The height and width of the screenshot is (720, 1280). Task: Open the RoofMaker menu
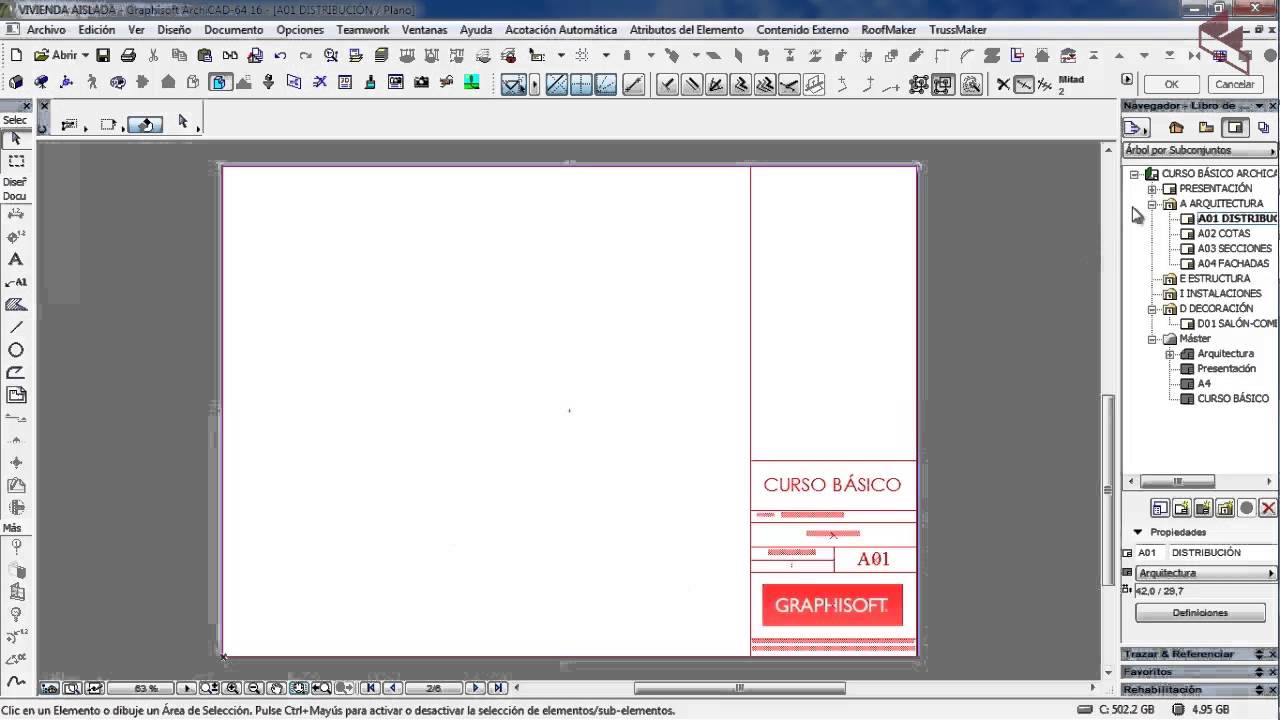click(x=889, y=30)
